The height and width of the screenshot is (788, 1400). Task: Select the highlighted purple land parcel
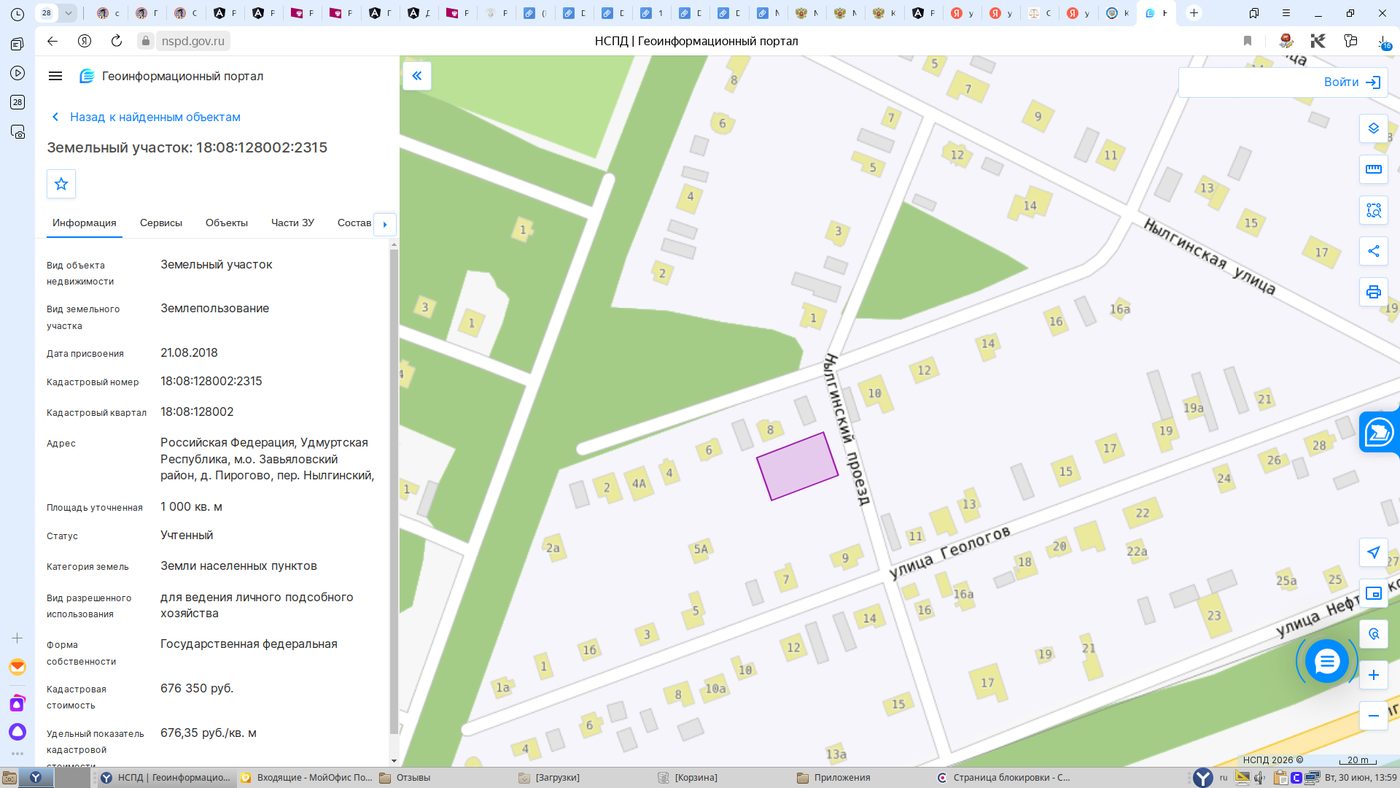click(x=797, y=467)
